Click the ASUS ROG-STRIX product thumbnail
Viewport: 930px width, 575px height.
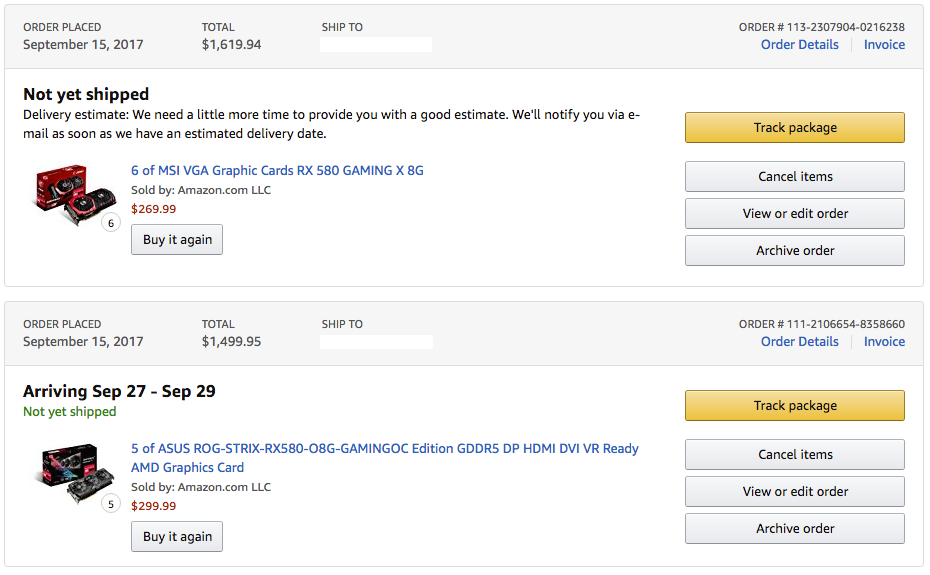click(x=76, y=473)
